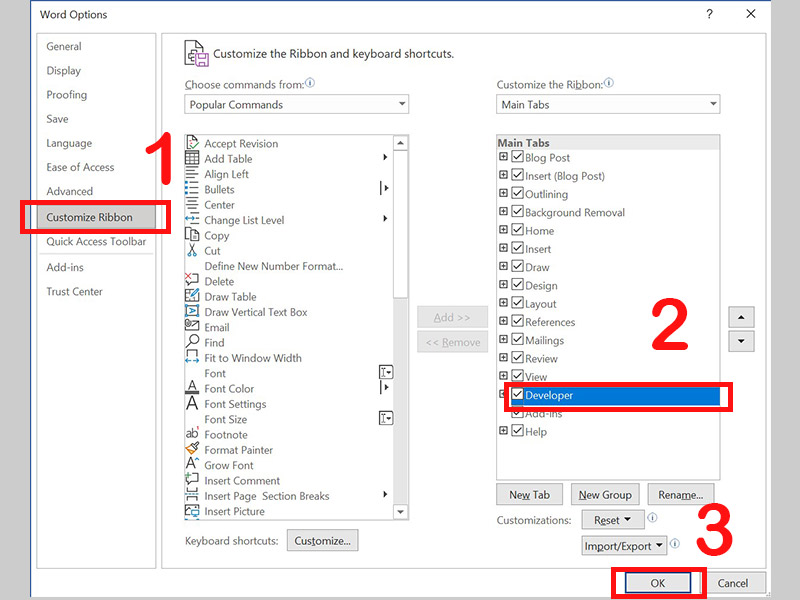This screenshot has width=800, height=600.
Task: Click info icon next to Reset
Action: 652,518
